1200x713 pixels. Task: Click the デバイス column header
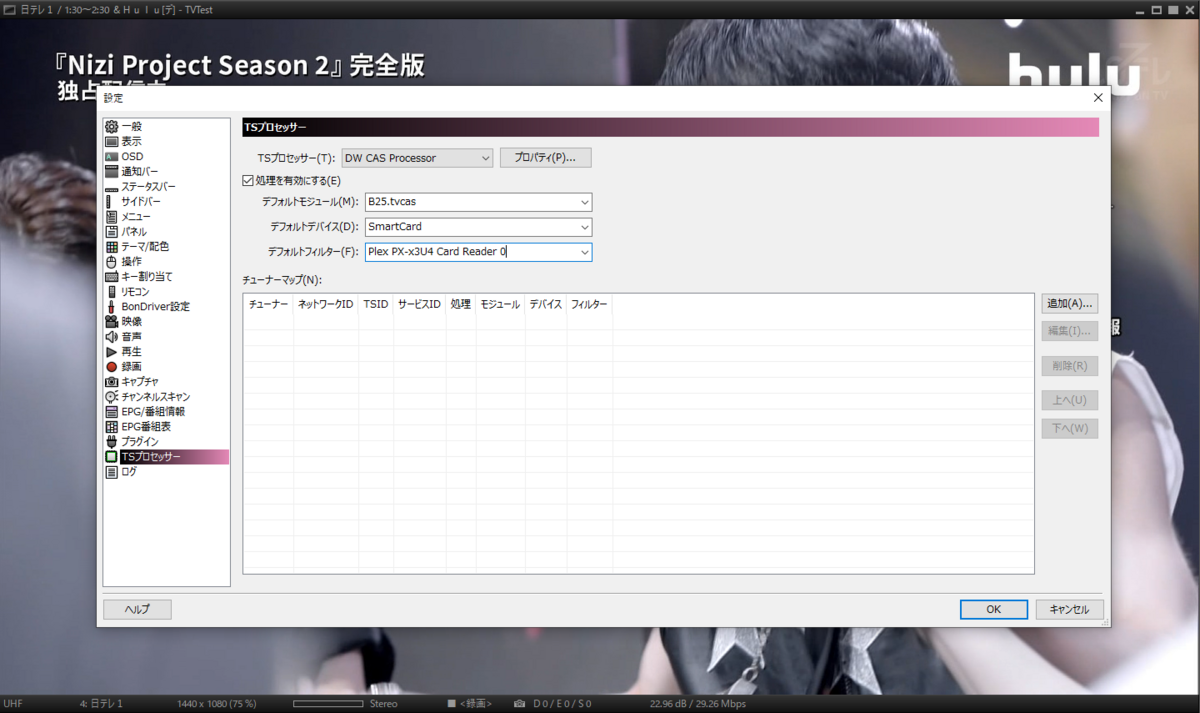[546, 304]
